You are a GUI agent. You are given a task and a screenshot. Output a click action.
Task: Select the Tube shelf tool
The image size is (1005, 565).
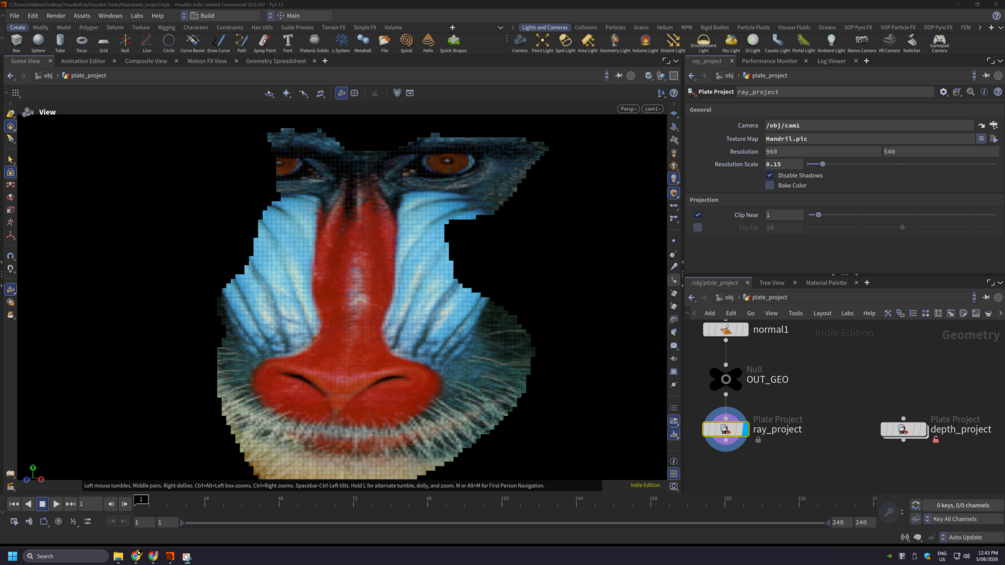pyautogui.click(x=60, y=43)
